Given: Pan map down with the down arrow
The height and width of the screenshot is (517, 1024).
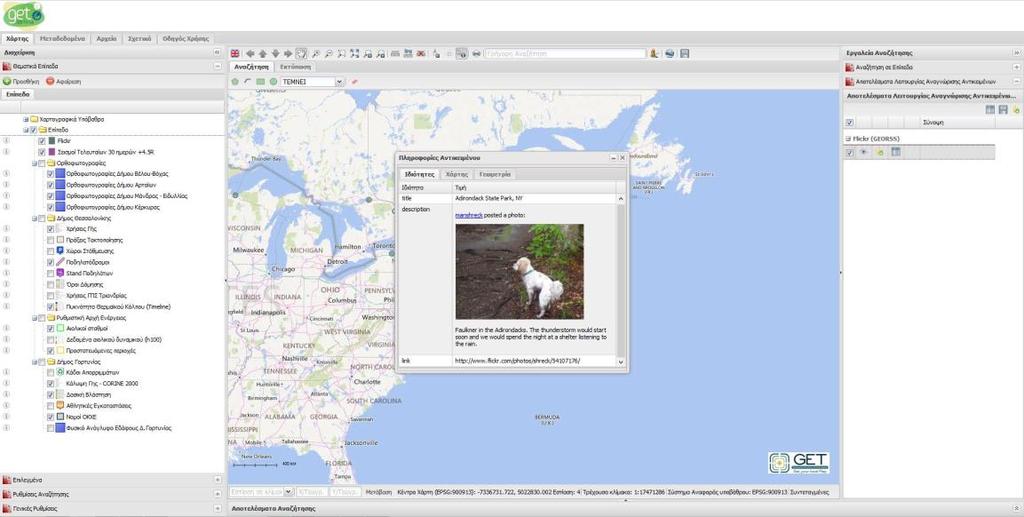Looking at the screenshot, I should coord(276,54).
